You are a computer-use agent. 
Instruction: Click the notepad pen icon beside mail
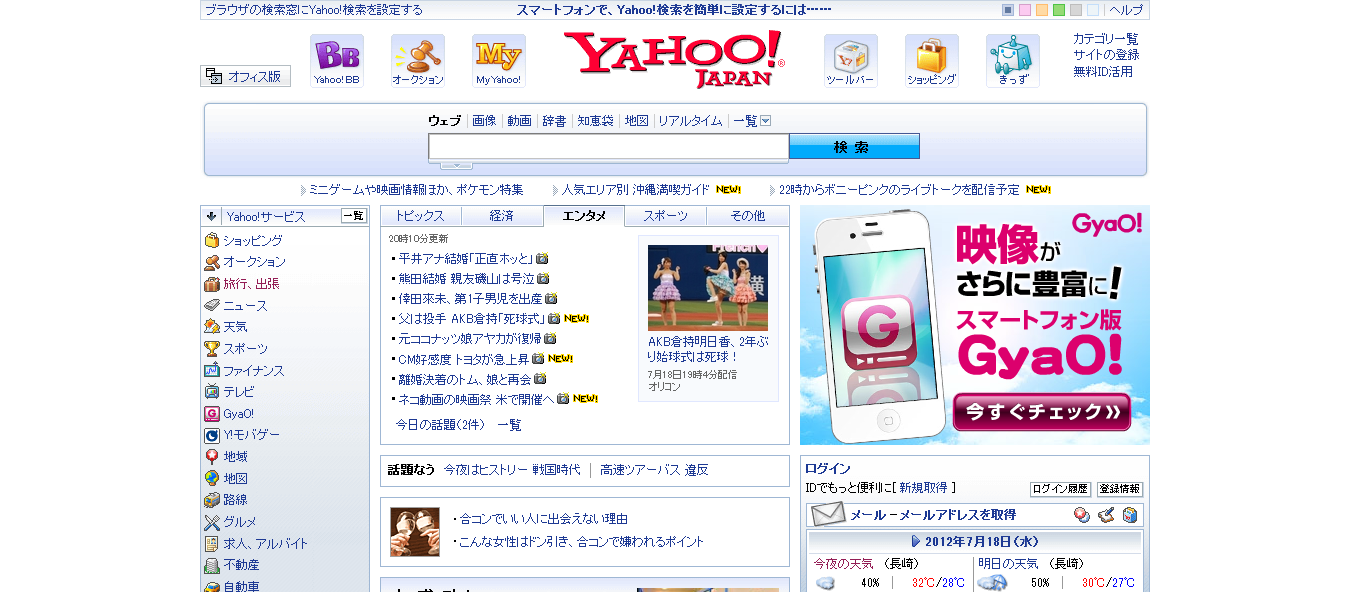1106,515
